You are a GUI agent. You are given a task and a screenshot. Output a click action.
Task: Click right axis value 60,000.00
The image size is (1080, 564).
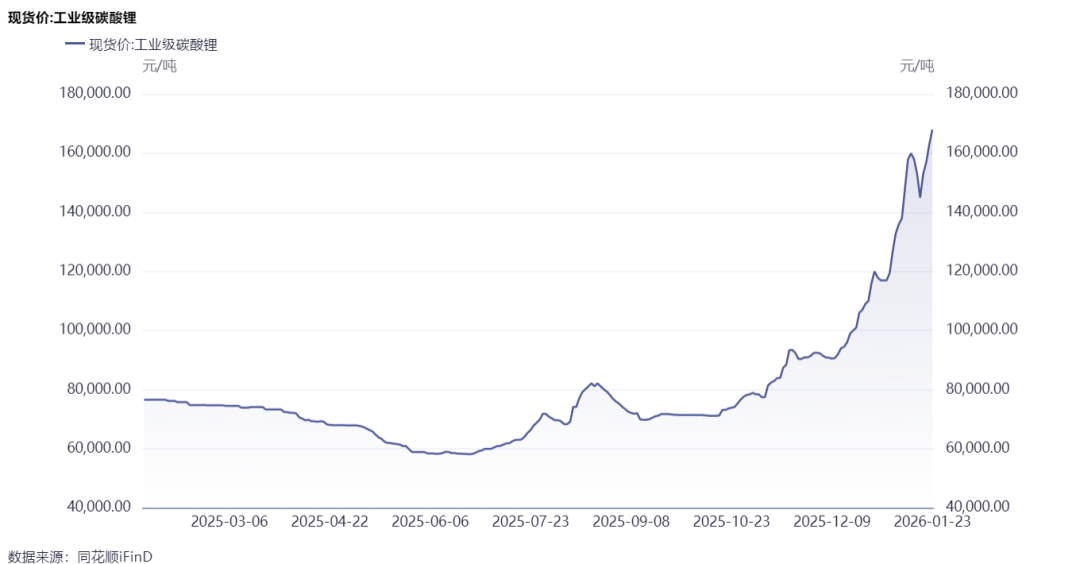point(978,448)
